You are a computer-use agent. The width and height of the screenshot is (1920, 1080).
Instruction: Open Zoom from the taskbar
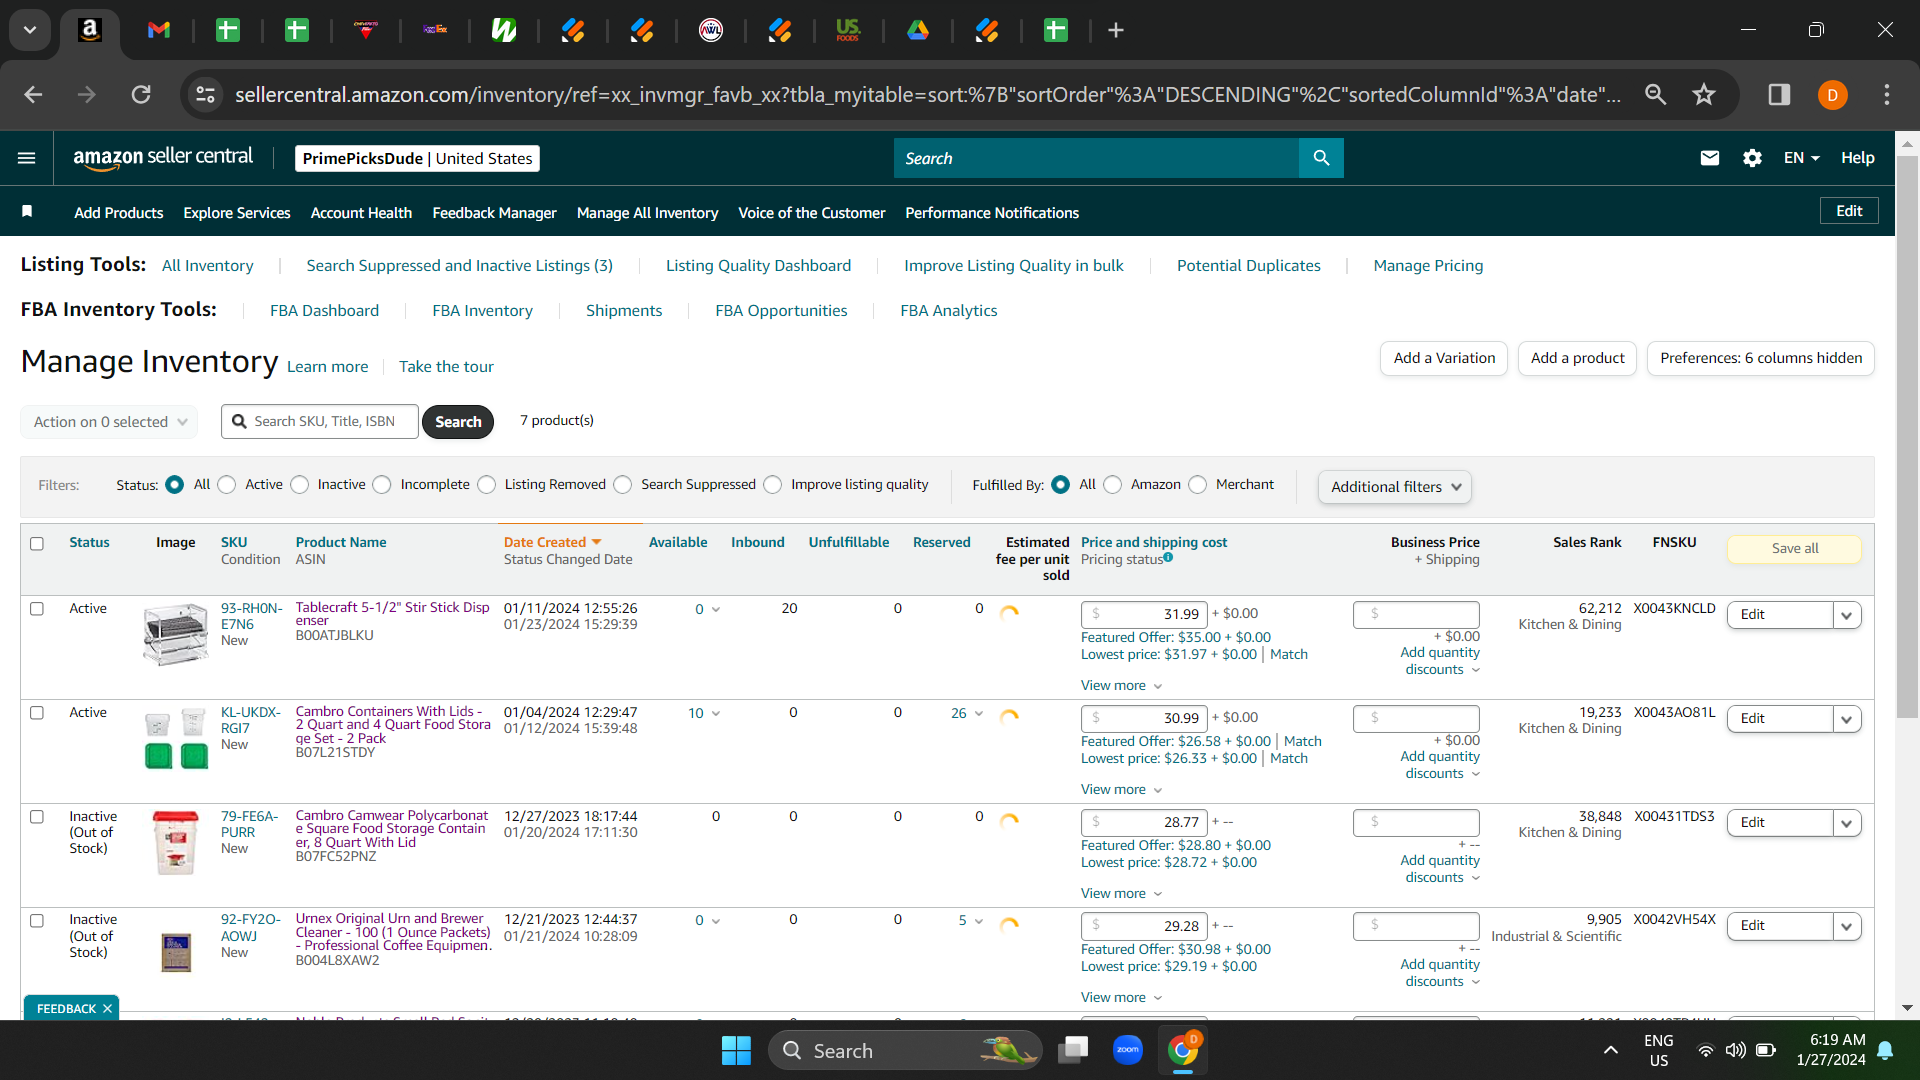pyautogui.click(x=1128, y=1050)
